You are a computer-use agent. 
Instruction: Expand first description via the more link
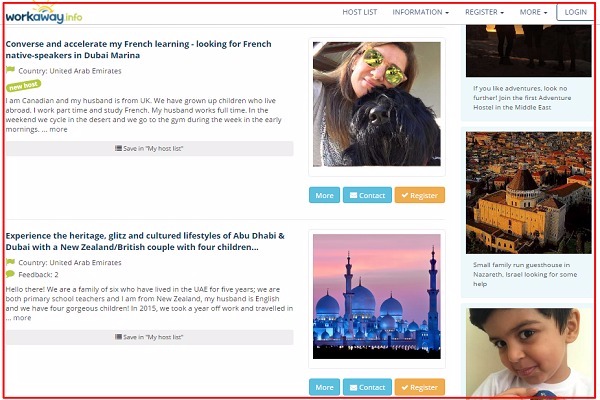click(59, 129)
